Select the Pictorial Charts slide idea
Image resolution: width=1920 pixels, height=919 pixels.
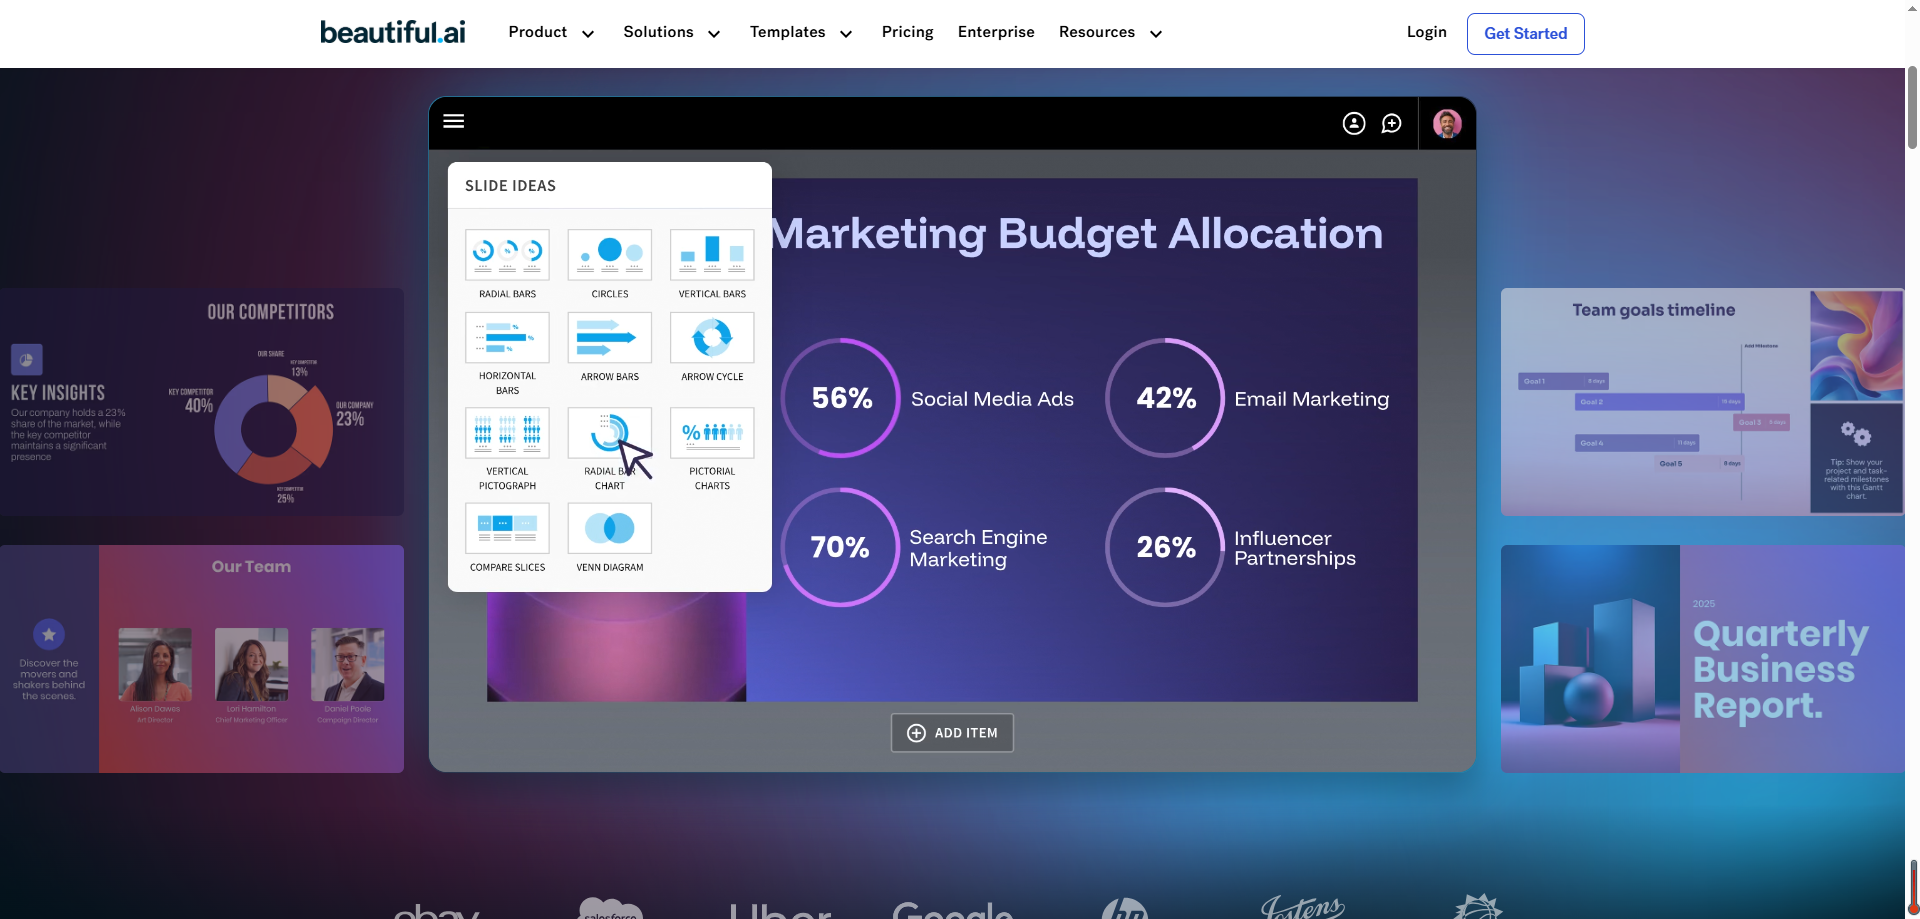[712, 433]
